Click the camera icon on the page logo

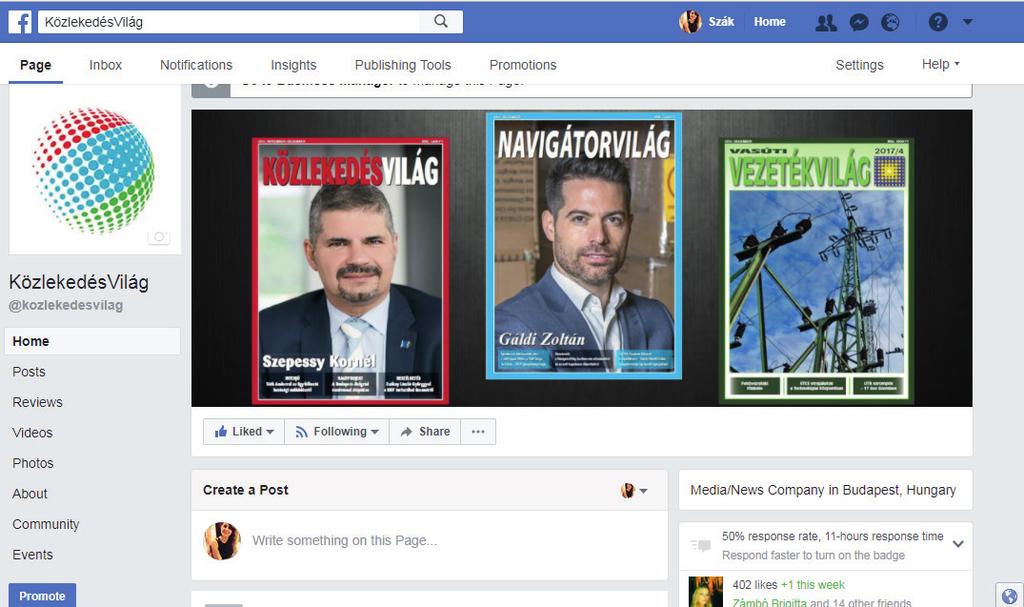159,237
